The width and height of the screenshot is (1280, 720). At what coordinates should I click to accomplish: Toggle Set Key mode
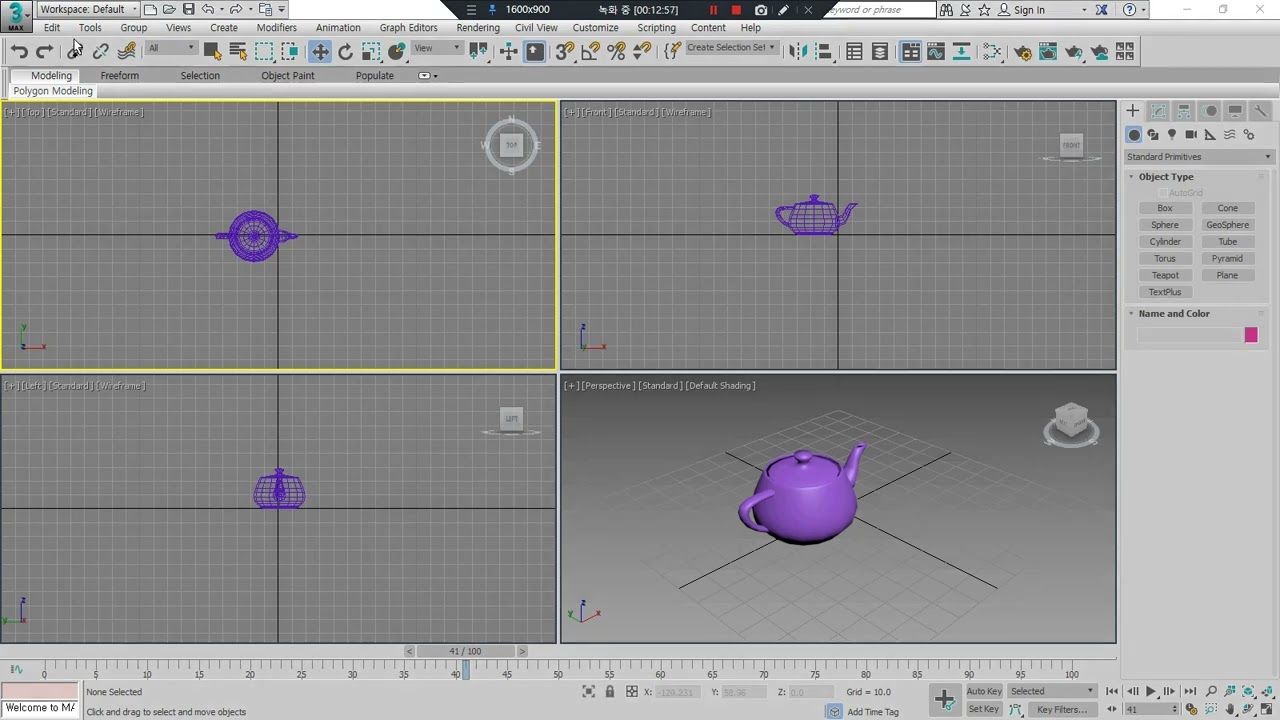click(x=984, y=709)
